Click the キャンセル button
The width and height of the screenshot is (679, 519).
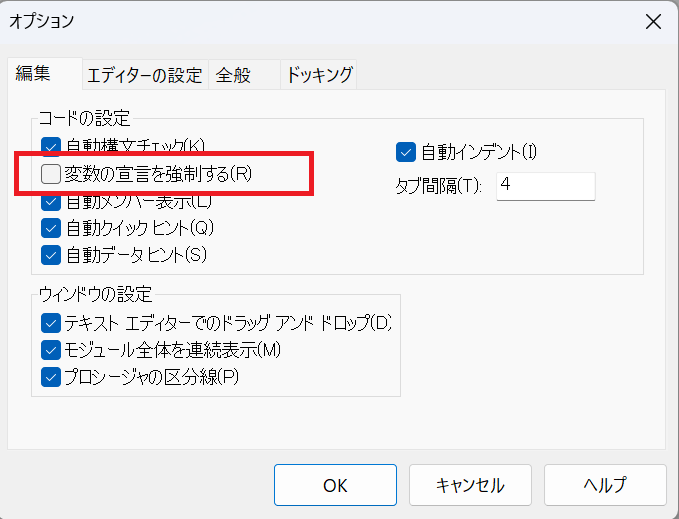point(470,485)
